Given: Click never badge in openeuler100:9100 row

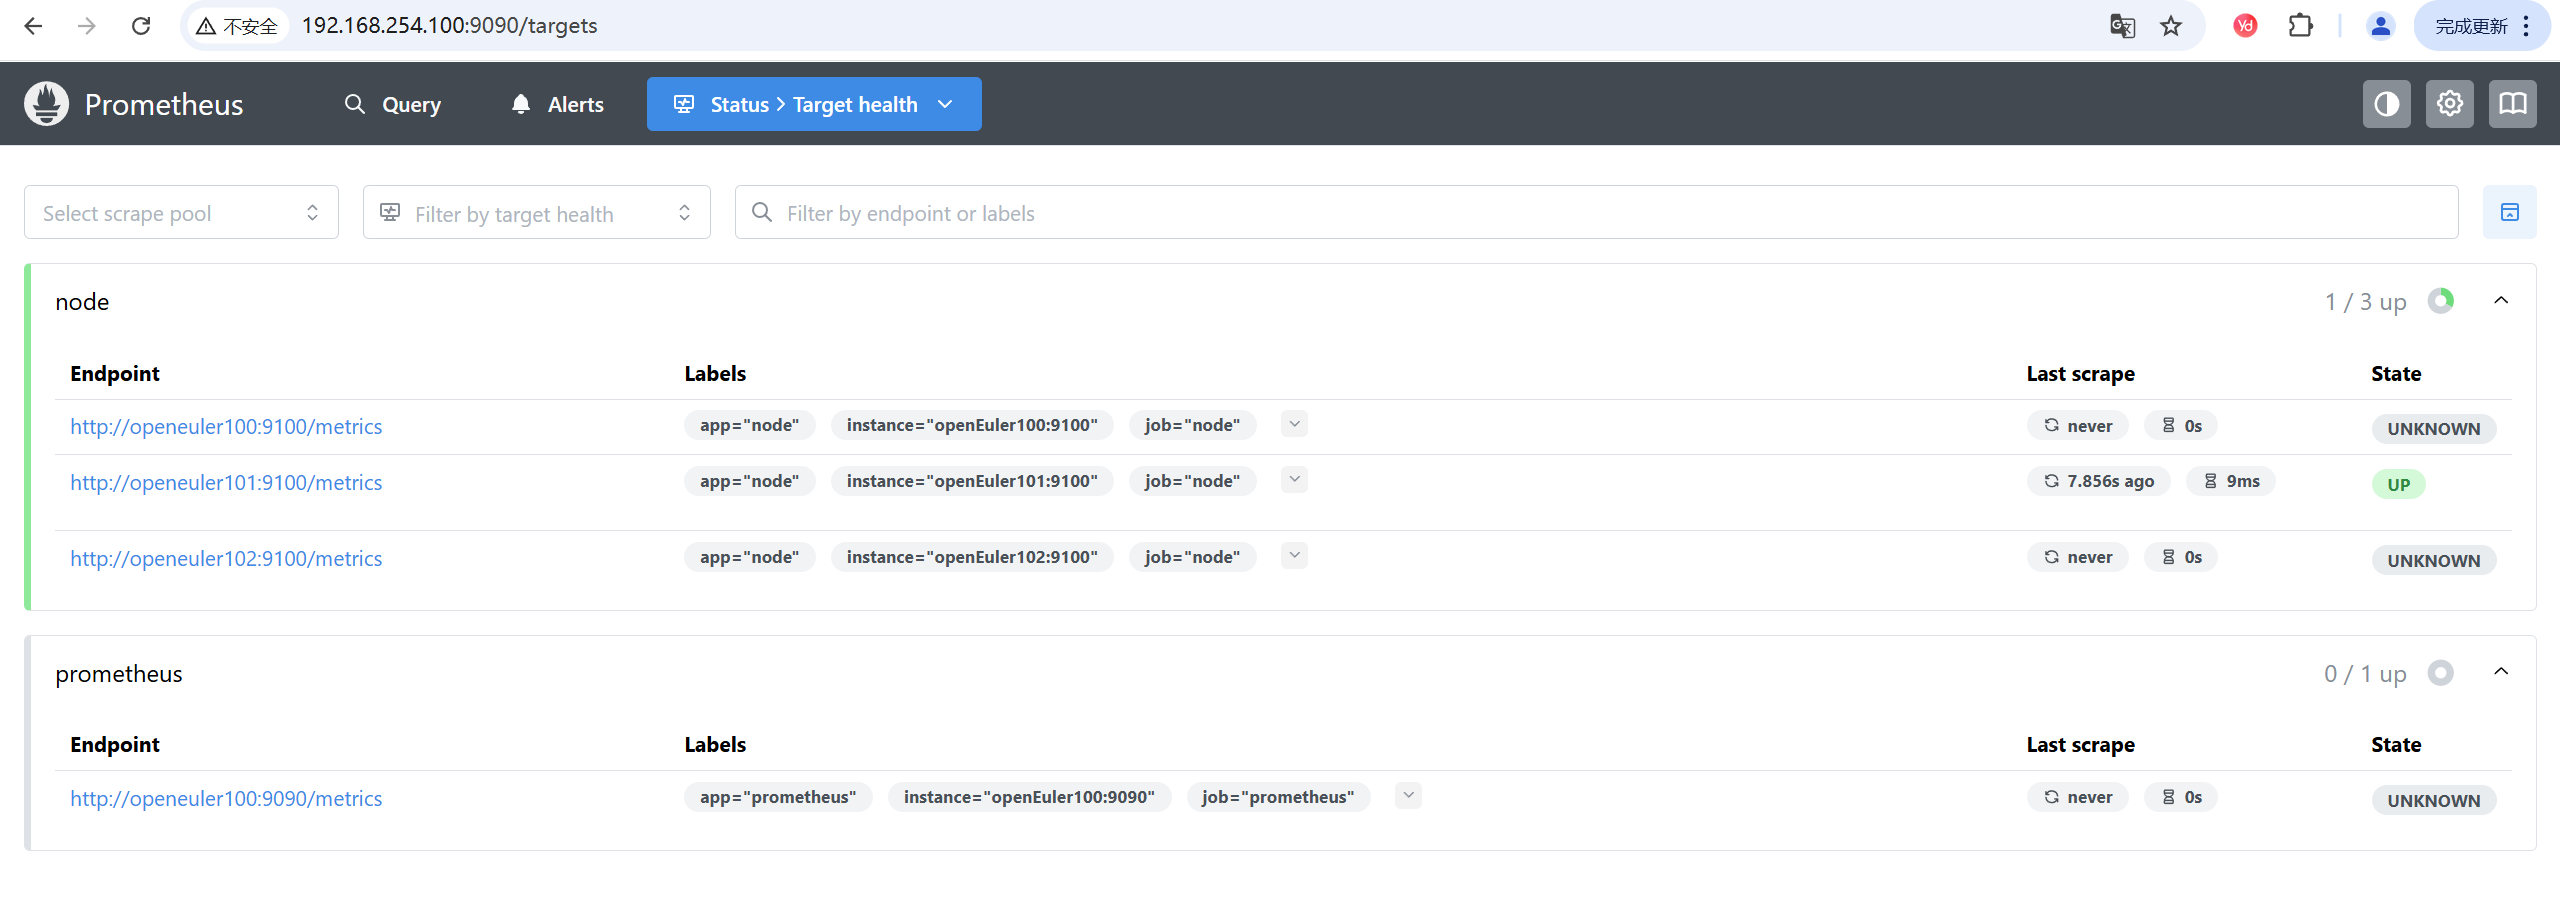Looking at the screenshot, I should (x=2078, y=425).
